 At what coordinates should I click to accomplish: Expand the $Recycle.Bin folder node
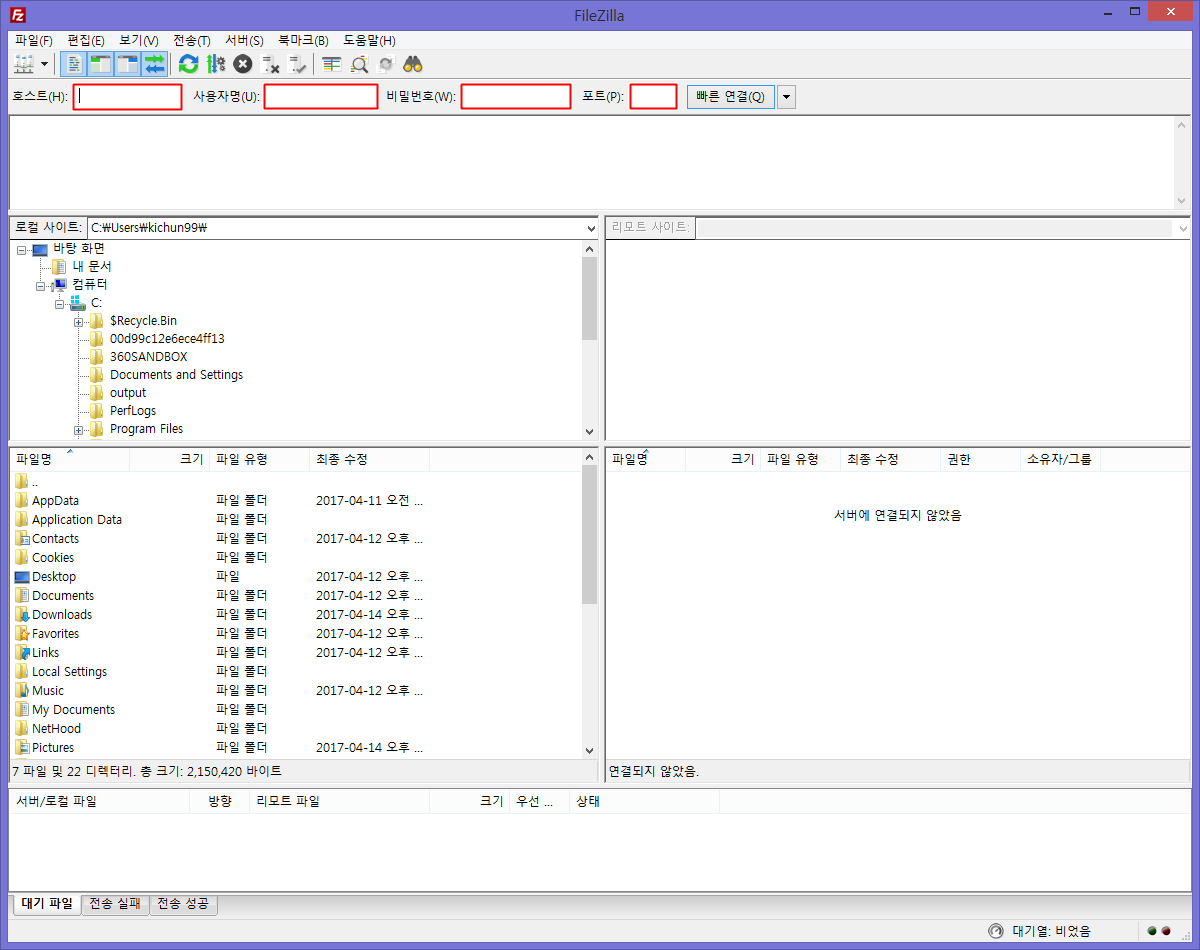pos(78,322)
